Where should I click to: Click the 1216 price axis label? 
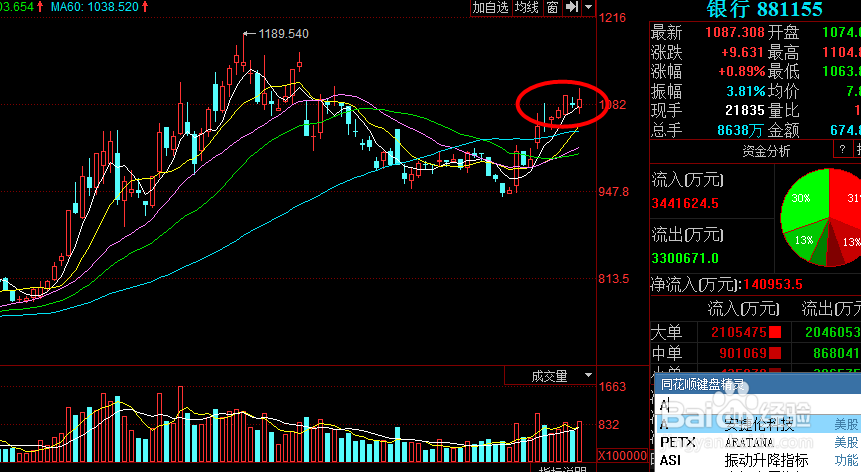point(612,18)
